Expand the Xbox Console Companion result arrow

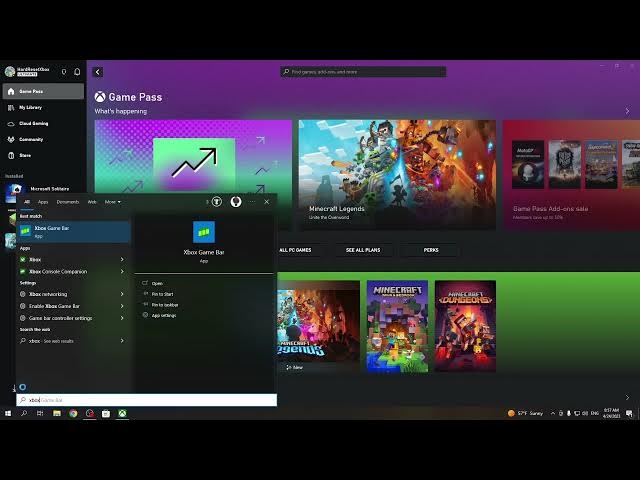(122, 271)
